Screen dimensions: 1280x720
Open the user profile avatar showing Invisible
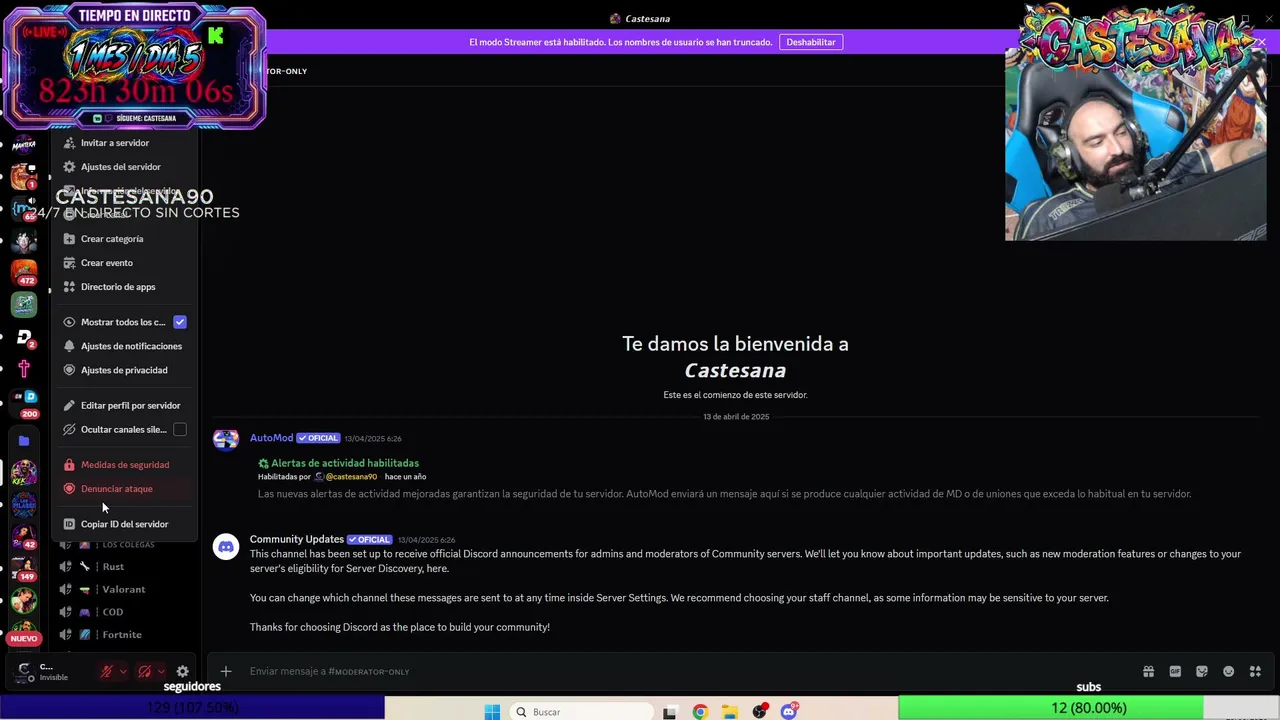click(x=24, y=672)
